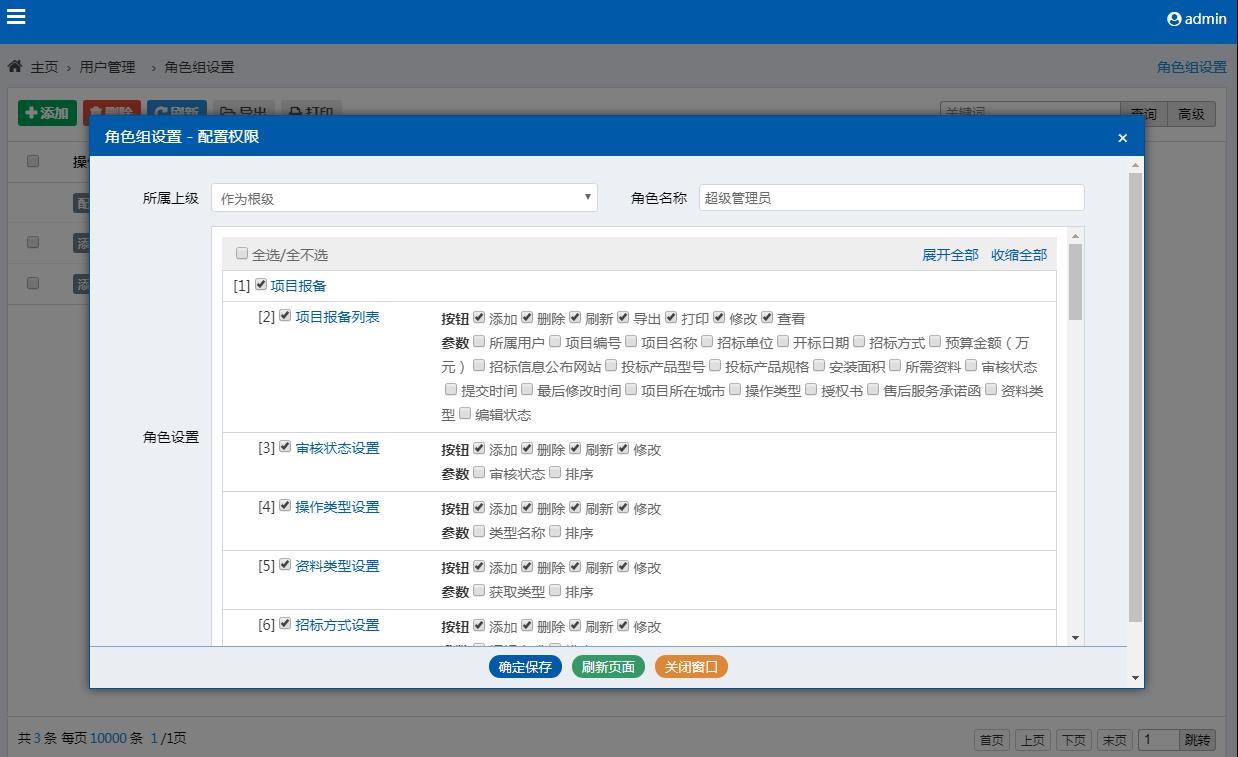1238x757 pixels.
Task: Toggle 操作类型设置 module checkbox
Action: (286, 506)
